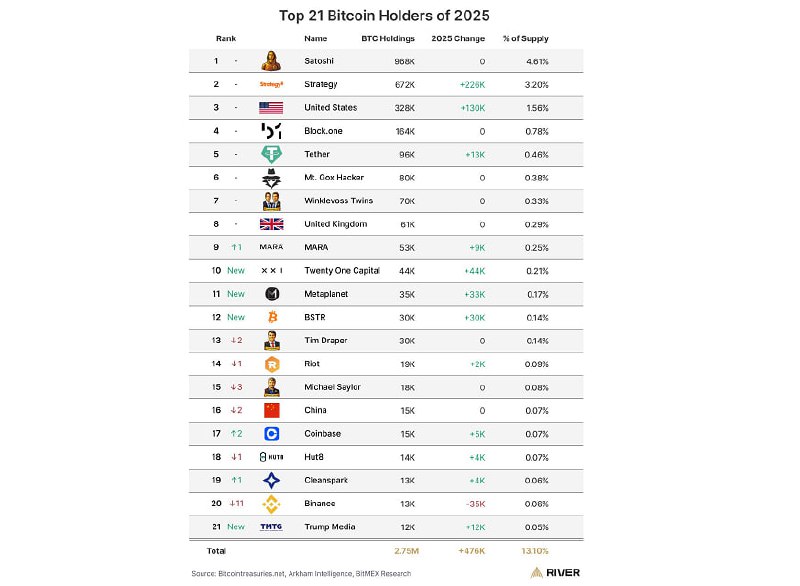Click the Riot logo icon
Image resolution: width=800 pixels, height=586 pixels.
[x=271, y=364]
